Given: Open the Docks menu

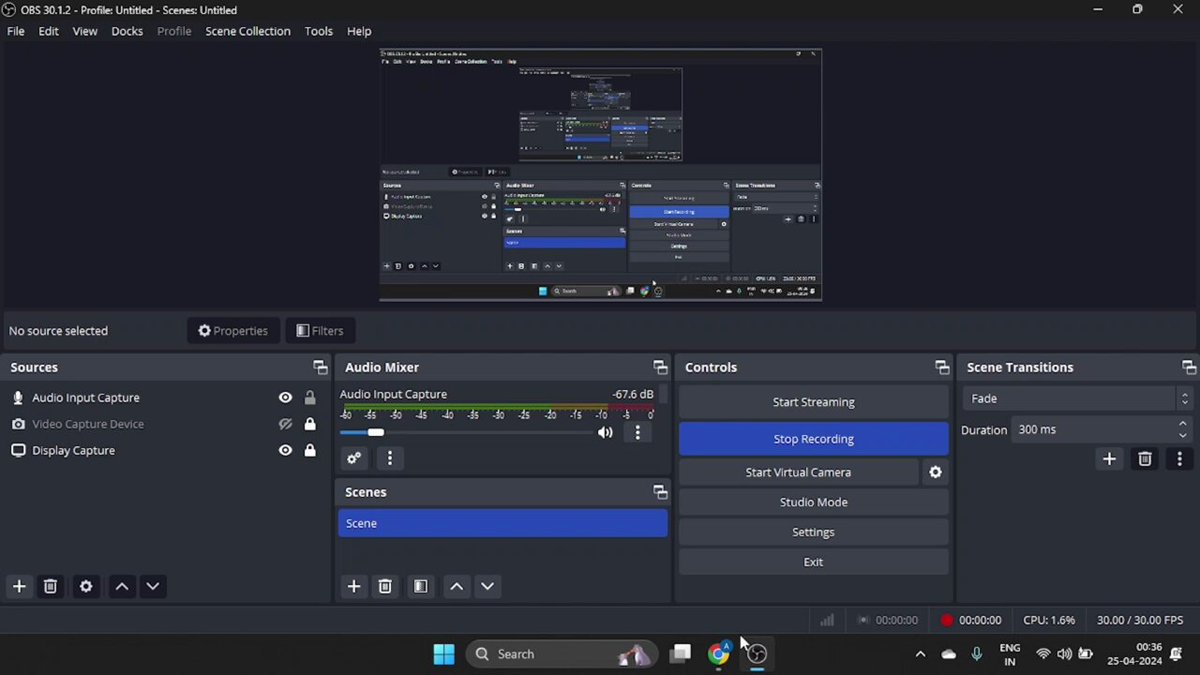Looking at the screenshot, I should [x=127, y=31].
